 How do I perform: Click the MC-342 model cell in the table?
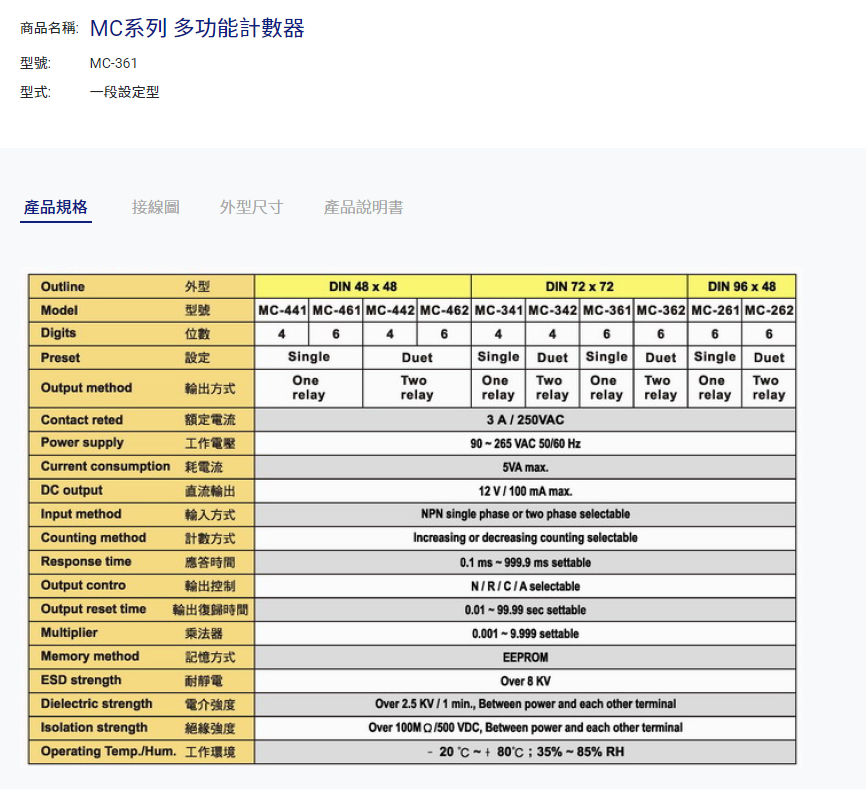coord(552,311)
